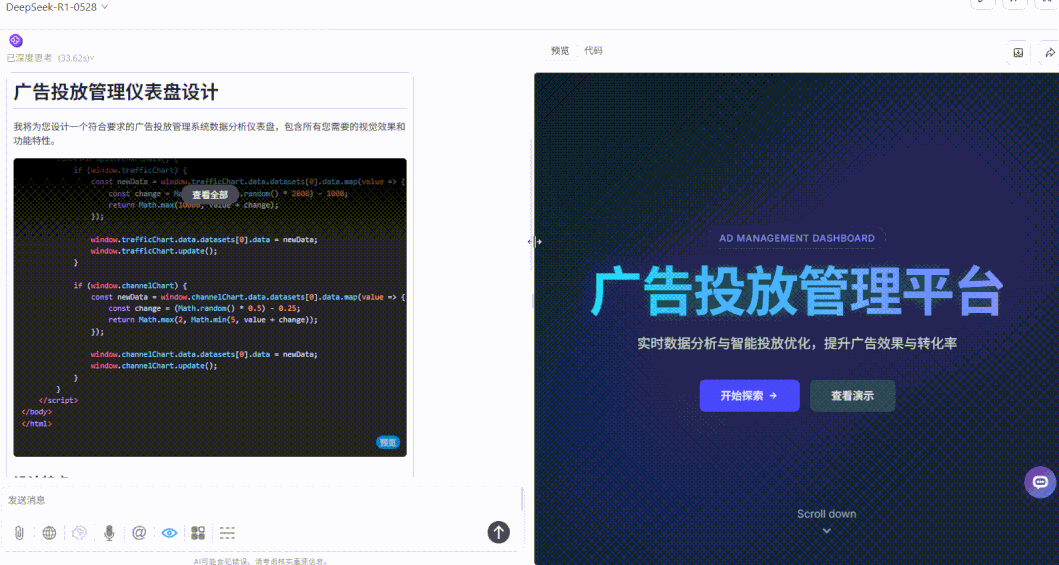Image resolution: width=1059 pixels, height=565 pixels.
Task: Open the floating chat bubble icon
Action: click(x=1040, y=482)
